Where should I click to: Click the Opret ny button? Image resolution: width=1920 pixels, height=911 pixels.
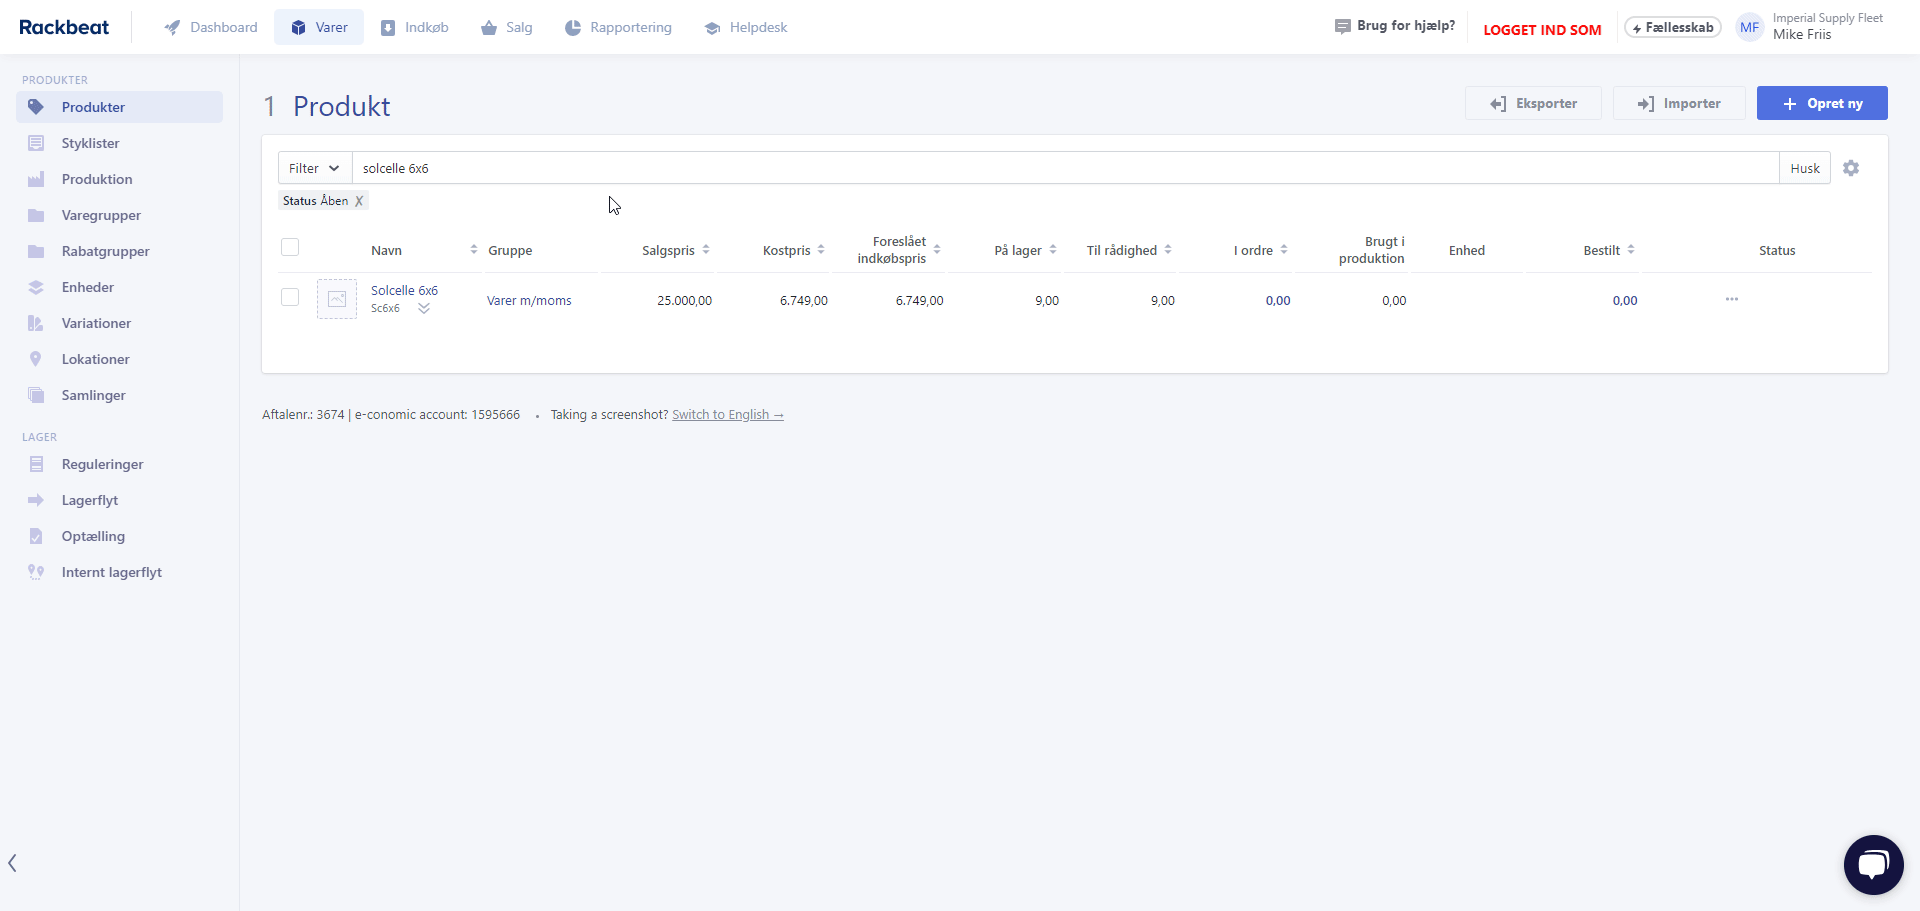click(1821, 103)
